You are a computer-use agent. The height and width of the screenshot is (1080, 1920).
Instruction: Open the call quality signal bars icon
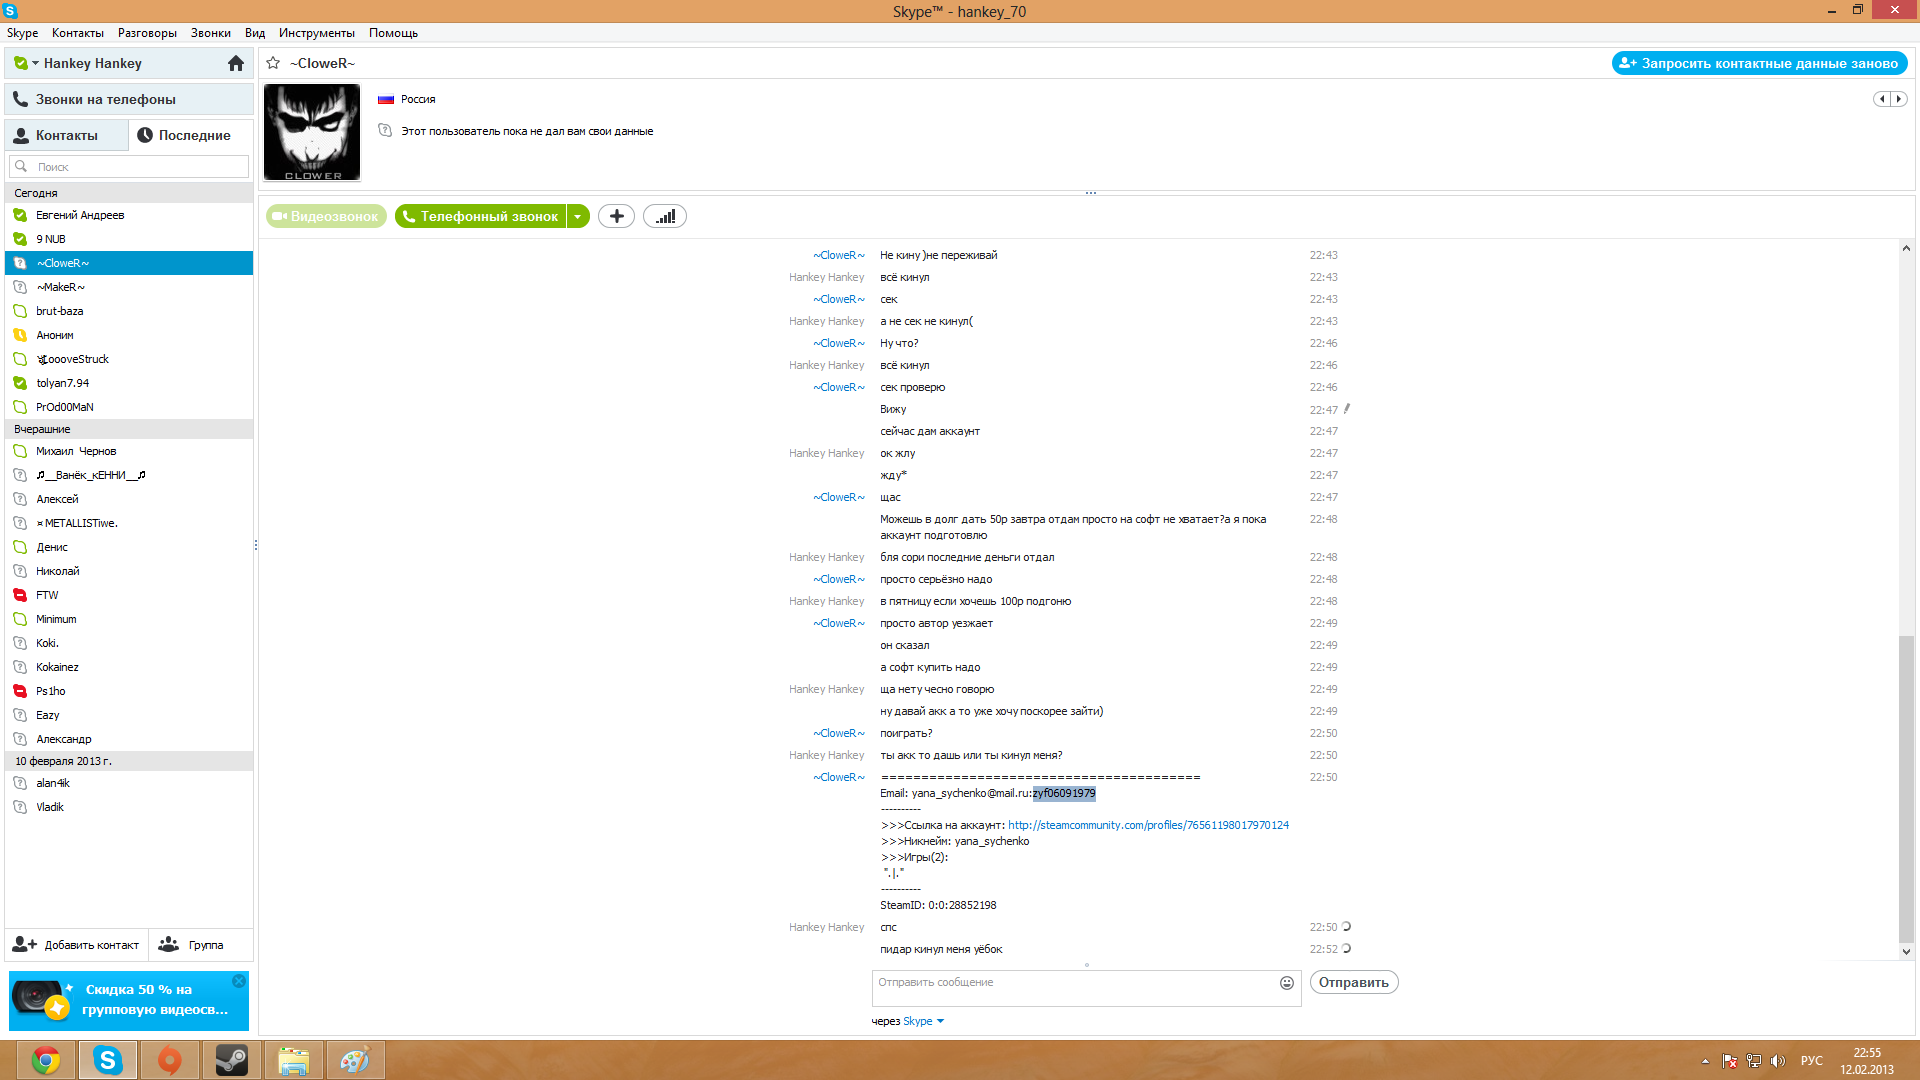pos(665,216)
